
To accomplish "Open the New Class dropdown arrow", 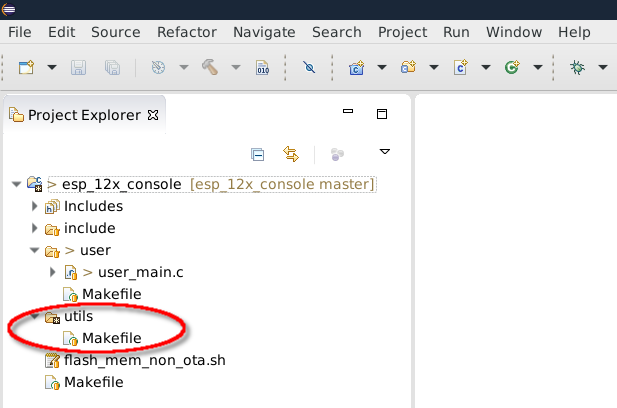I will pos(538,67).
